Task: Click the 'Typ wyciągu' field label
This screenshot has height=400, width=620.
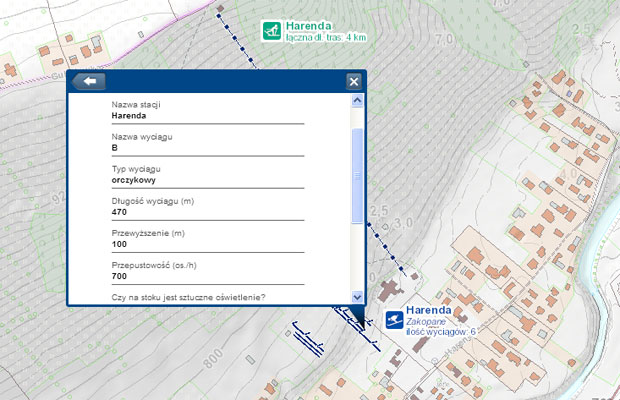Action: pos(136,169)
